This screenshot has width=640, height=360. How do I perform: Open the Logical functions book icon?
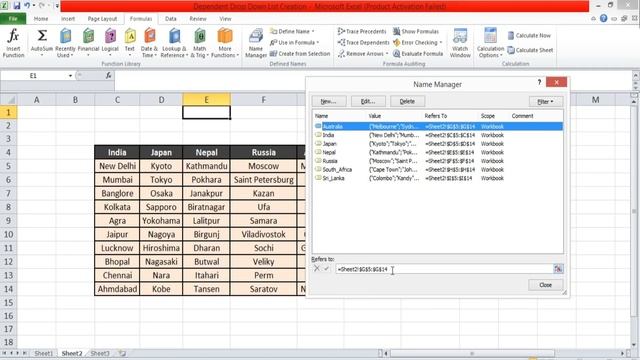coord(110,36)
